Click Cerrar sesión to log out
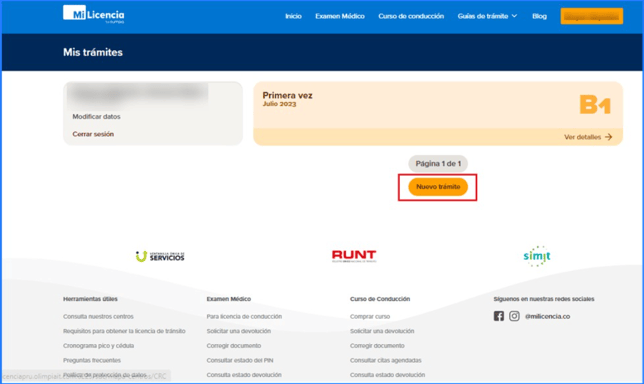Viewport: 644px width, 384px height. pyautogui.click(x=93, y=134)
